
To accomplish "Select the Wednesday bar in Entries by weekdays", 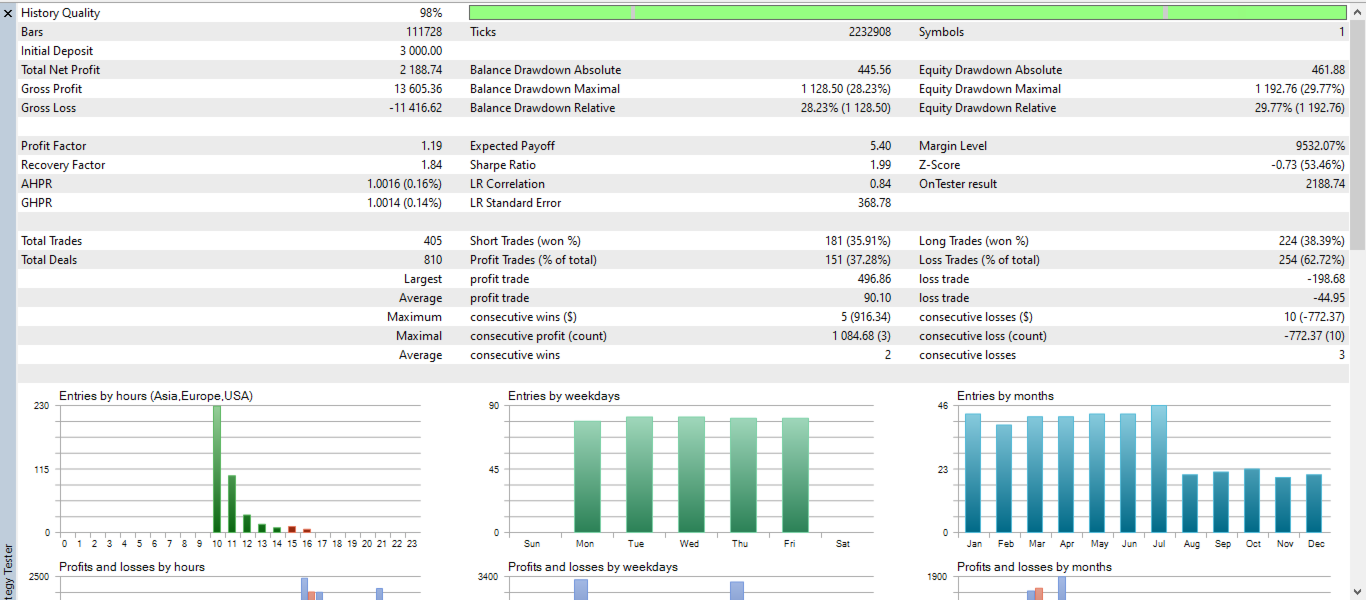I will tap(691, 475).
